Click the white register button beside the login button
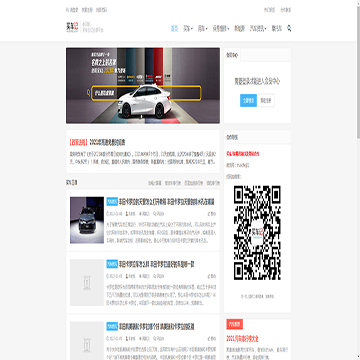This screenshot has width=360, height=360. (x=266, y=100)
